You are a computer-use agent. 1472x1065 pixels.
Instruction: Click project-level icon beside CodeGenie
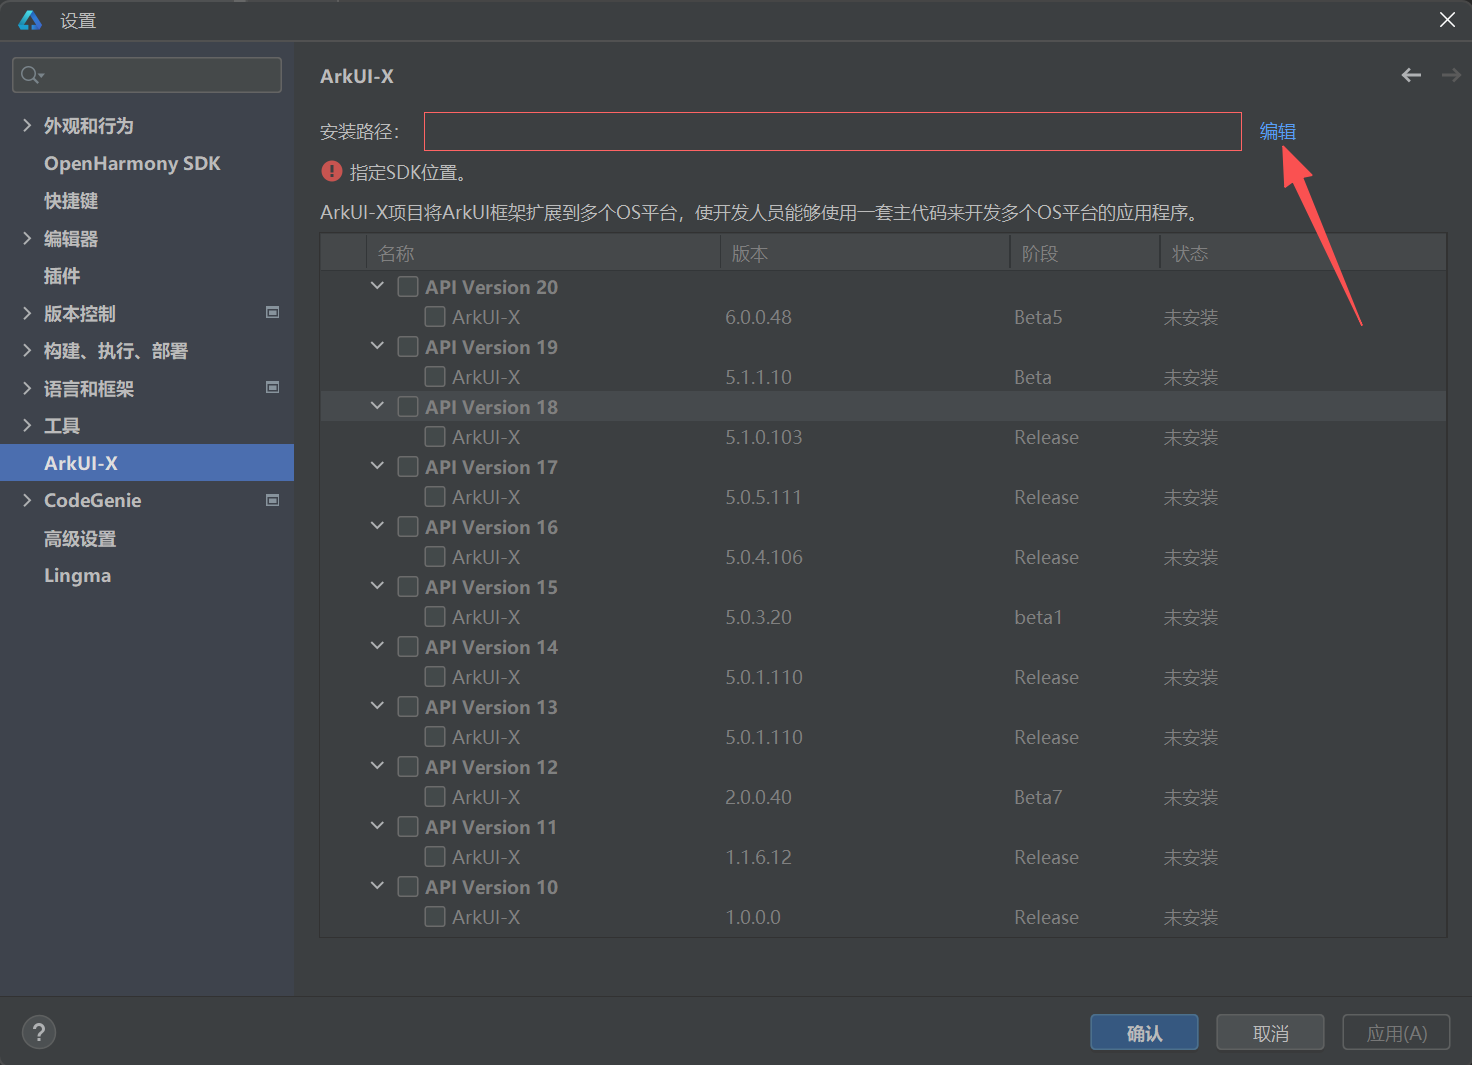tap(272, 500)
